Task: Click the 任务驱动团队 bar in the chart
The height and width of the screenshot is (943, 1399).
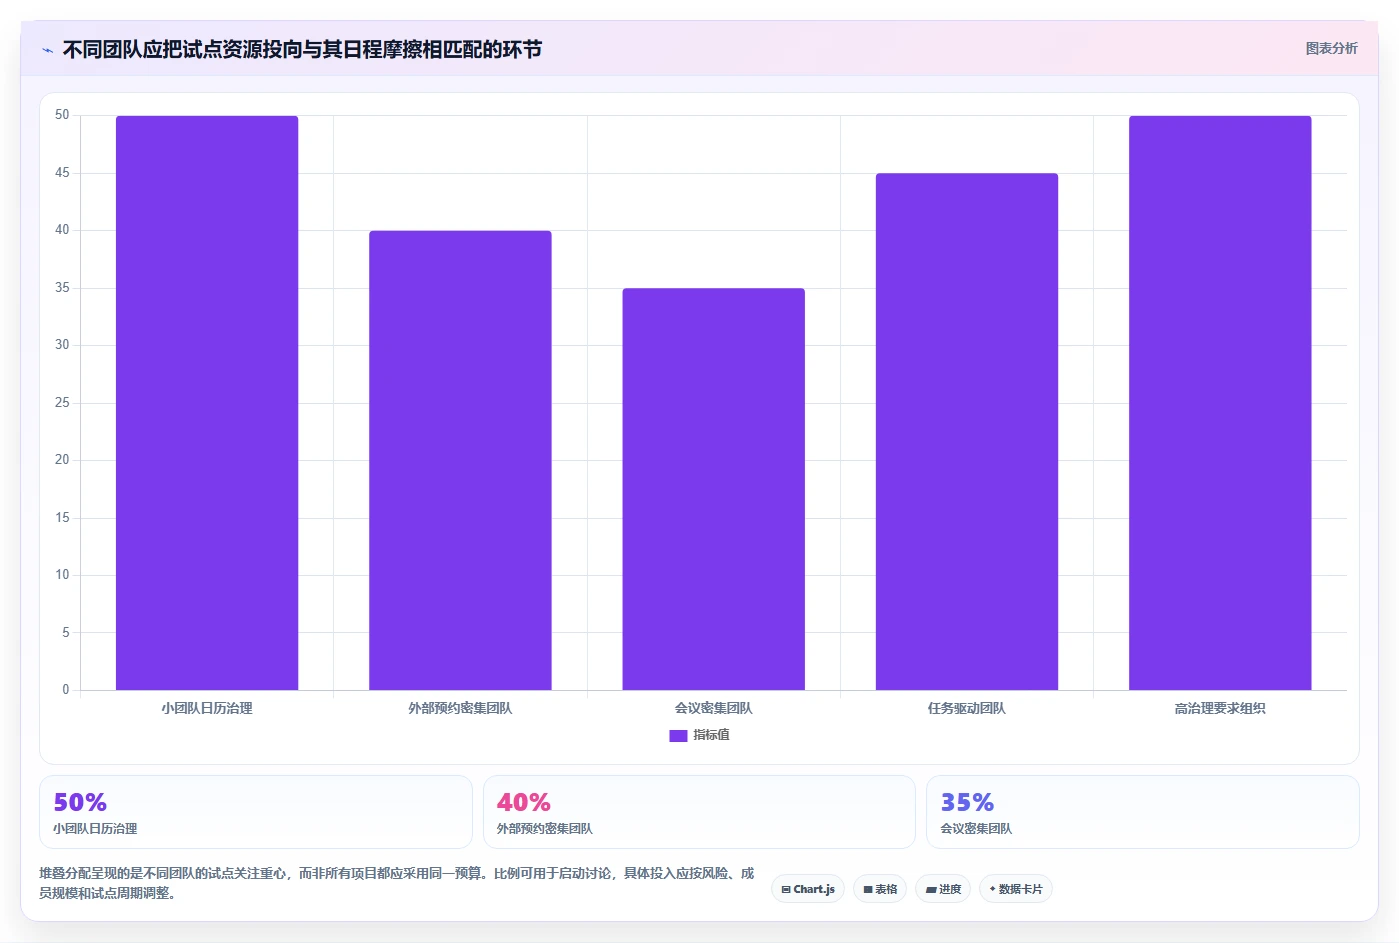Action: tap(967, 432)
